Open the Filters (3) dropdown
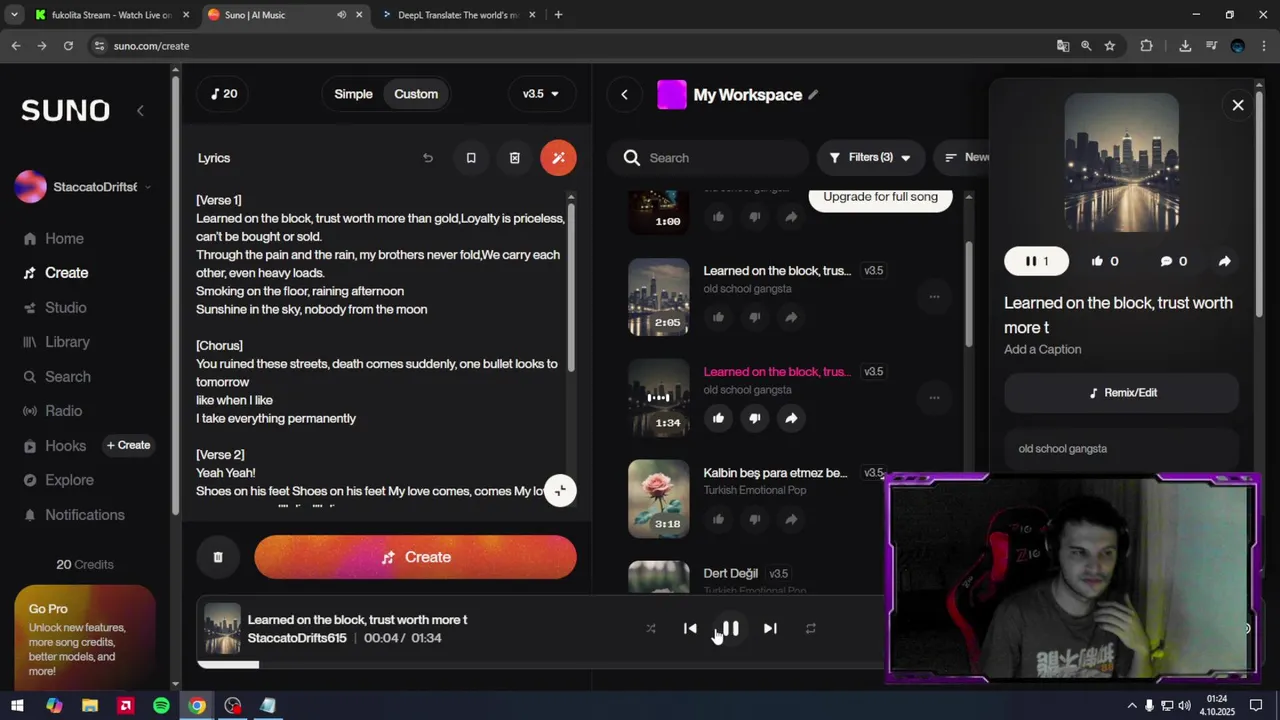 click(870, 158)
